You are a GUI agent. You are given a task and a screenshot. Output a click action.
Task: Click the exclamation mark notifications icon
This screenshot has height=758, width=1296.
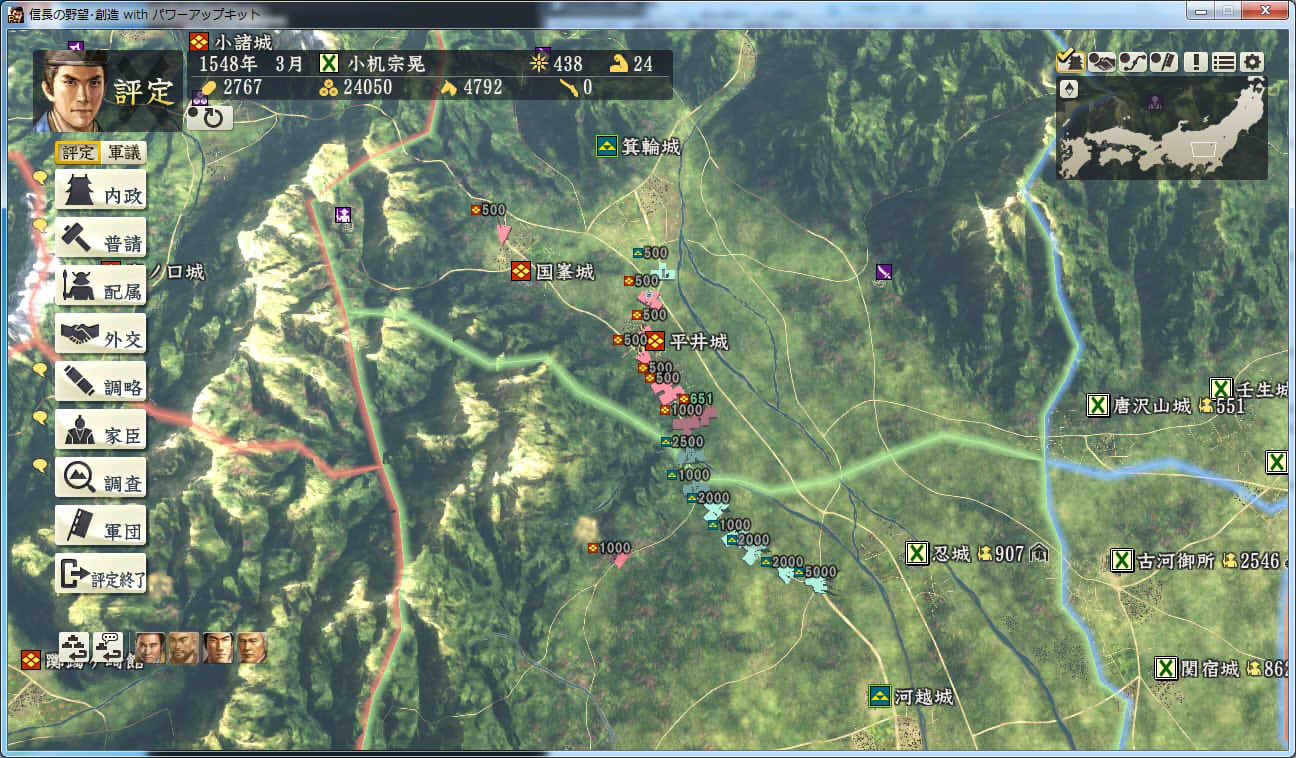(1194, 61)
